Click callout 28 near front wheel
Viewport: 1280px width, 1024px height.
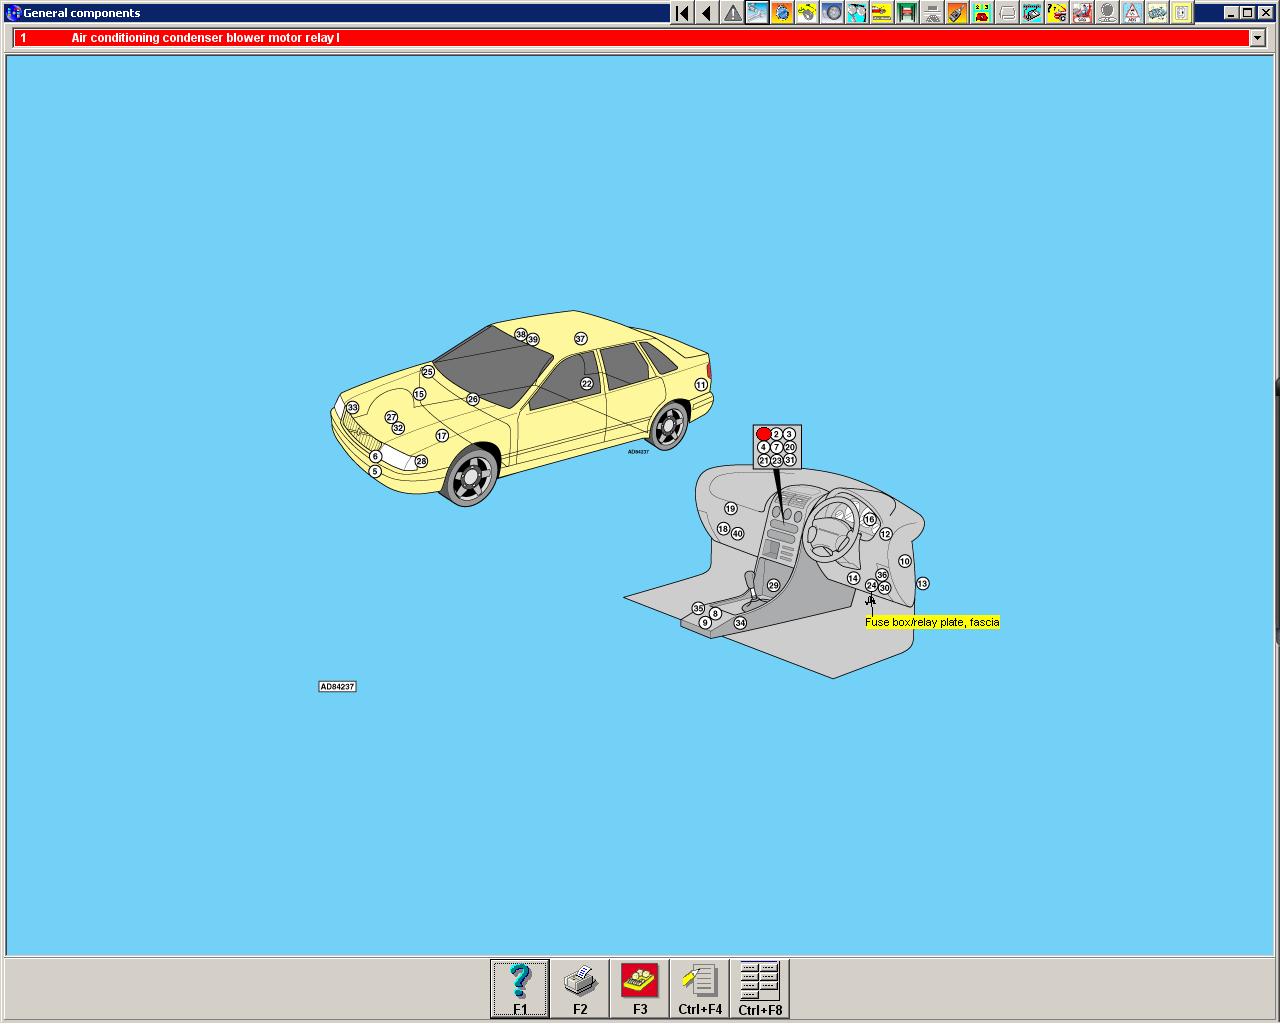point(421,461)
